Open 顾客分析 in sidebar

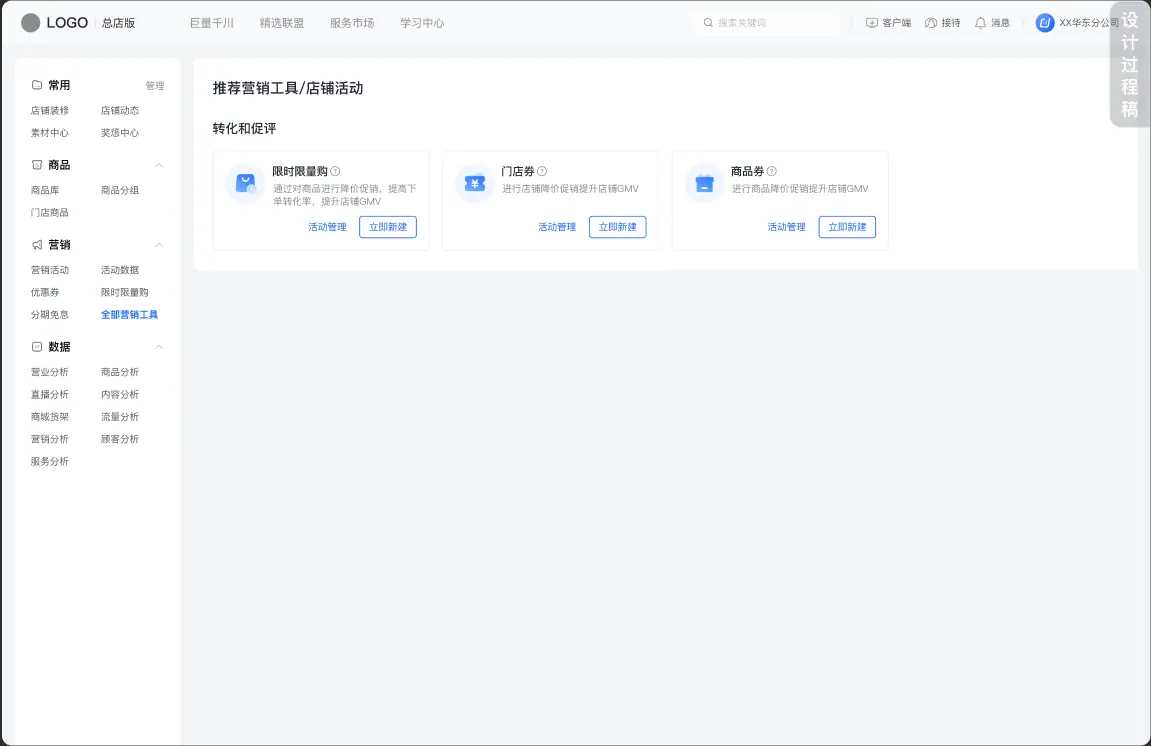[120, 439]
